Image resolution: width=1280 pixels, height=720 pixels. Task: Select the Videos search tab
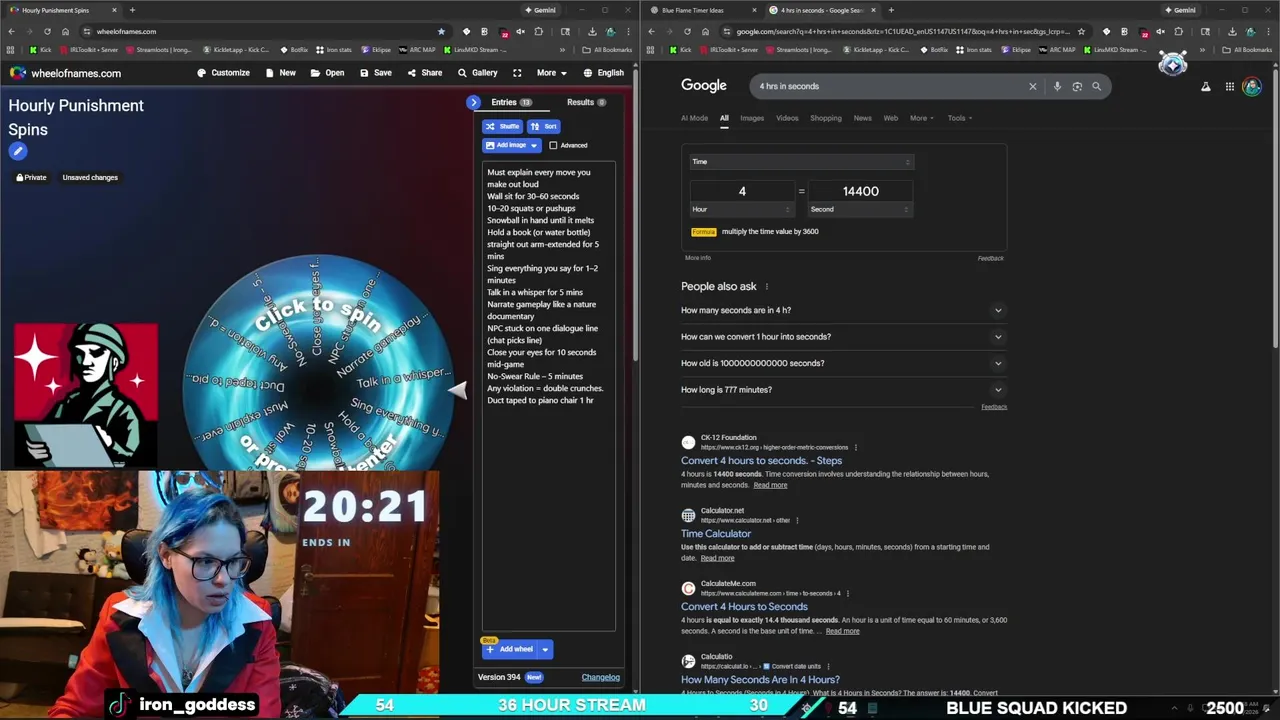pos(787,118)
